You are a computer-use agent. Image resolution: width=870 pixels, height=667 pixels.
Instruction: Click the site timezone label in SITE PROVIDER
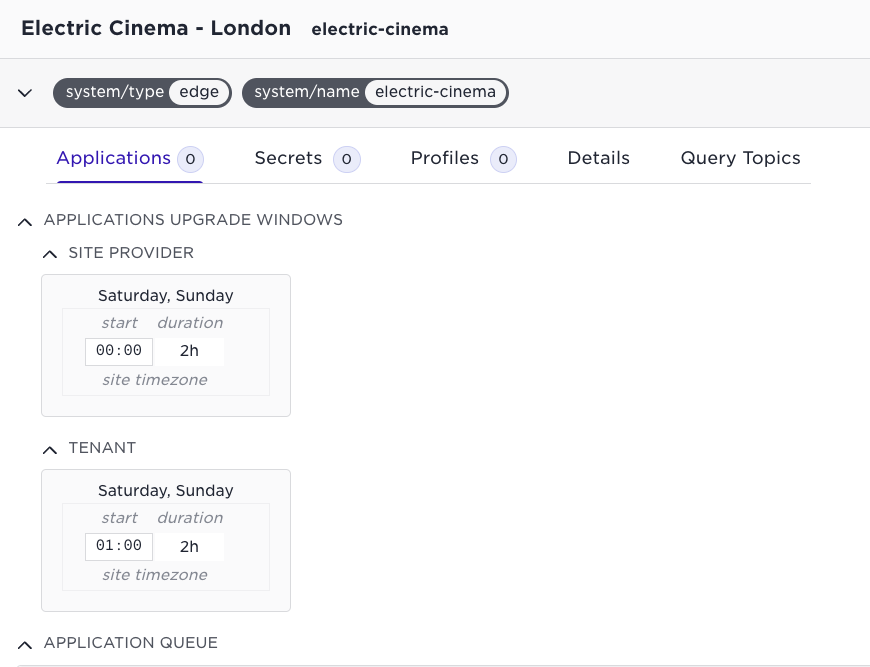coord(154,380)
